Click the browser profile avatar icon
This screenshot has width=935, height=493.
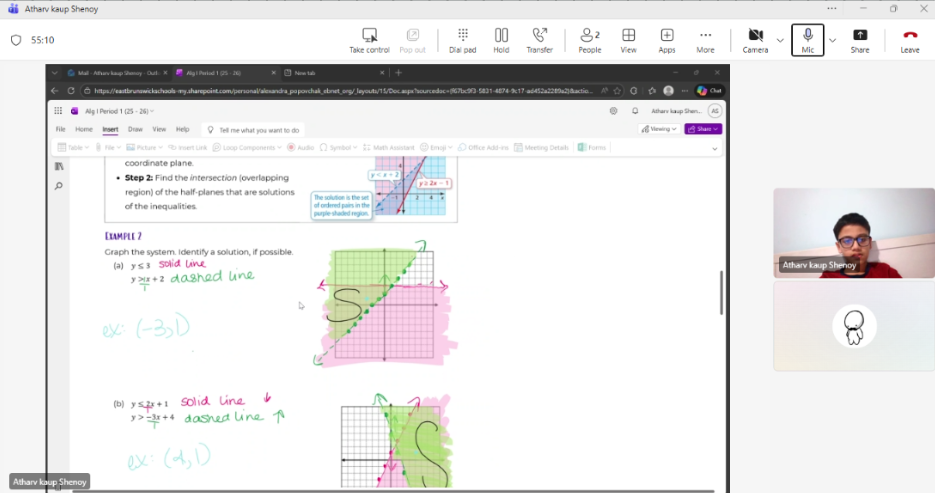668,91
